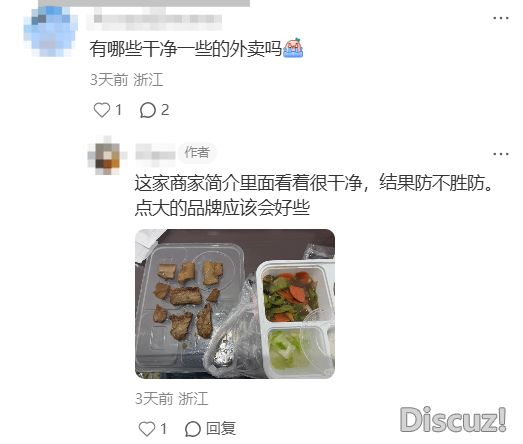Open replies via top comment bubble icon
Image resolution: width=523 pixels, height=444 pixels.
click(147, 110)
